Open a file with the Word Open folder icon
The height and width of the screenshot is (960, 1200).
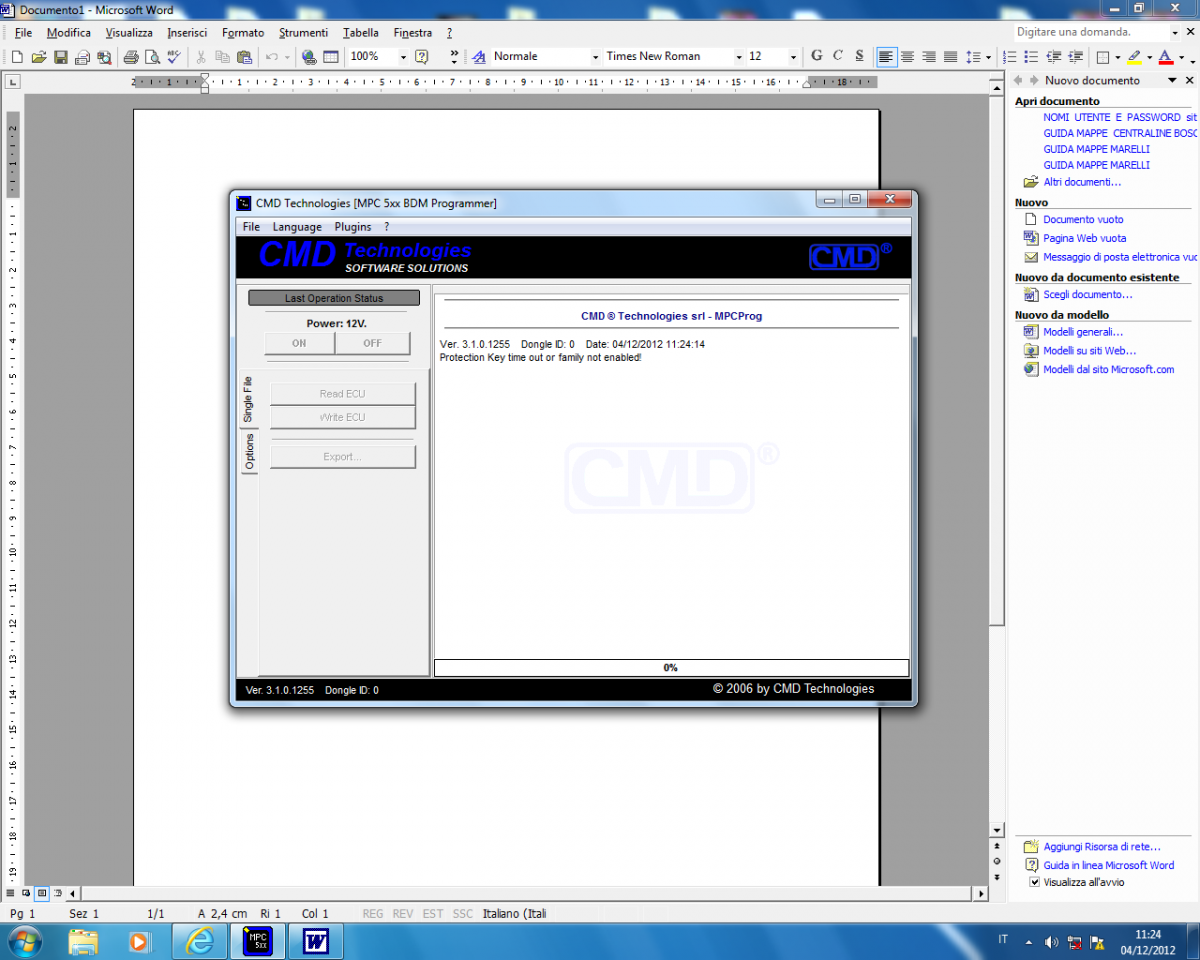[x=39, y=57]
